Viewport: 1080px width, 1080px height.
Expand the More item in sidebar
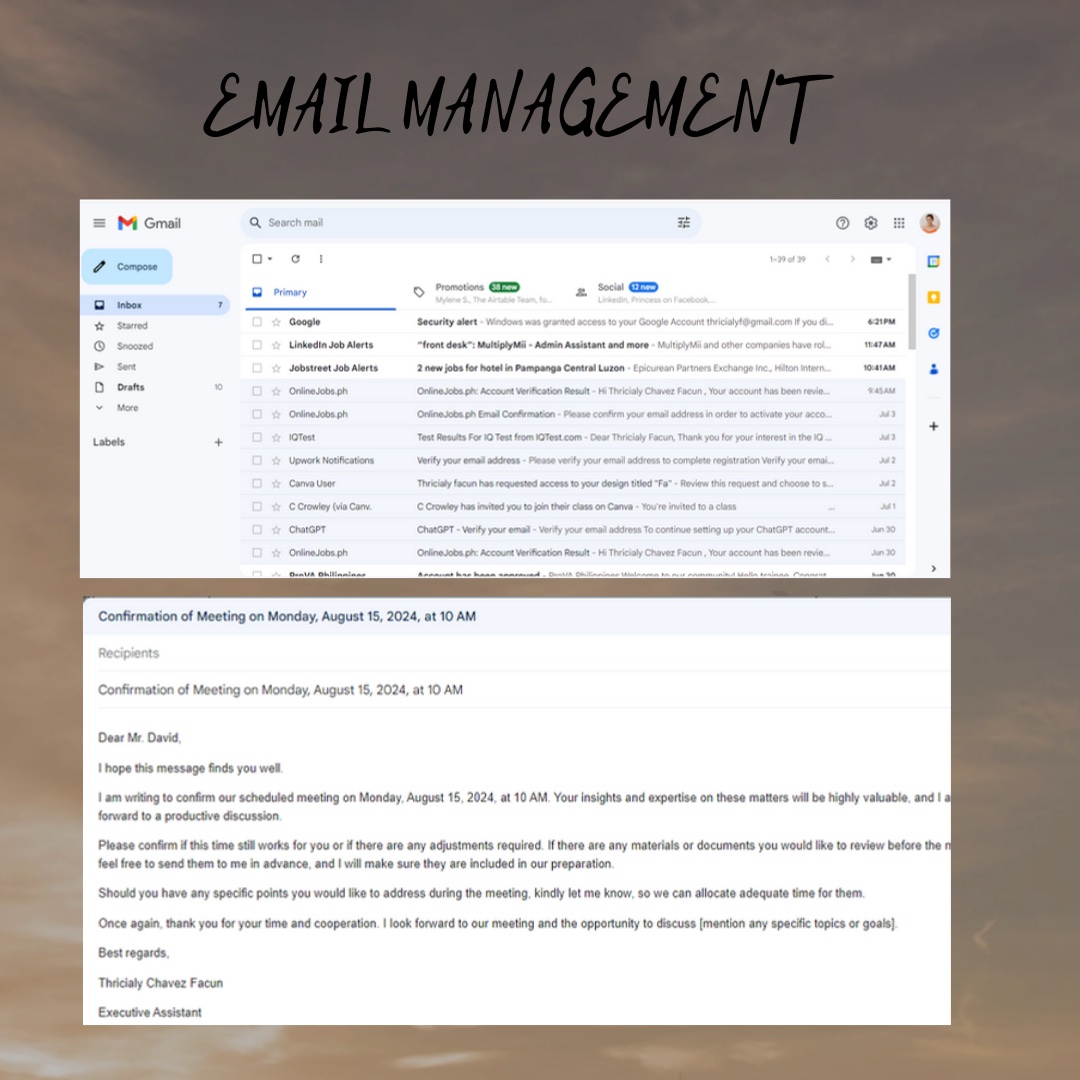point(127,408)
